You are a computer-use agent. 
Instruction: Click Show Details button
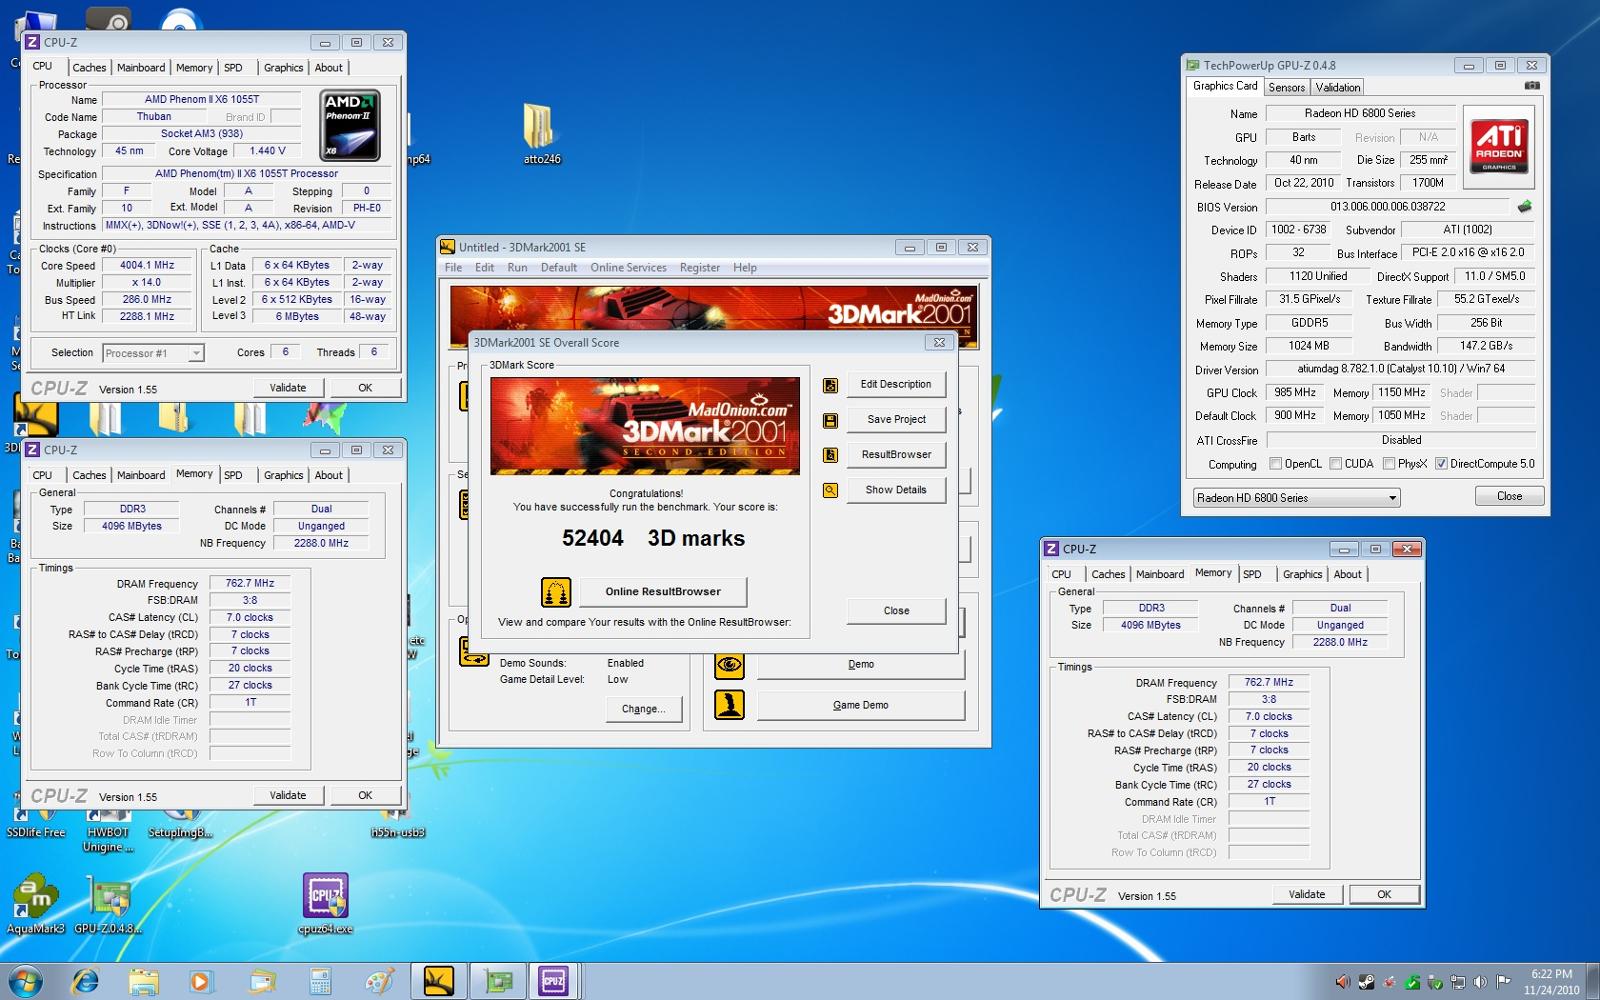(896, 490)
